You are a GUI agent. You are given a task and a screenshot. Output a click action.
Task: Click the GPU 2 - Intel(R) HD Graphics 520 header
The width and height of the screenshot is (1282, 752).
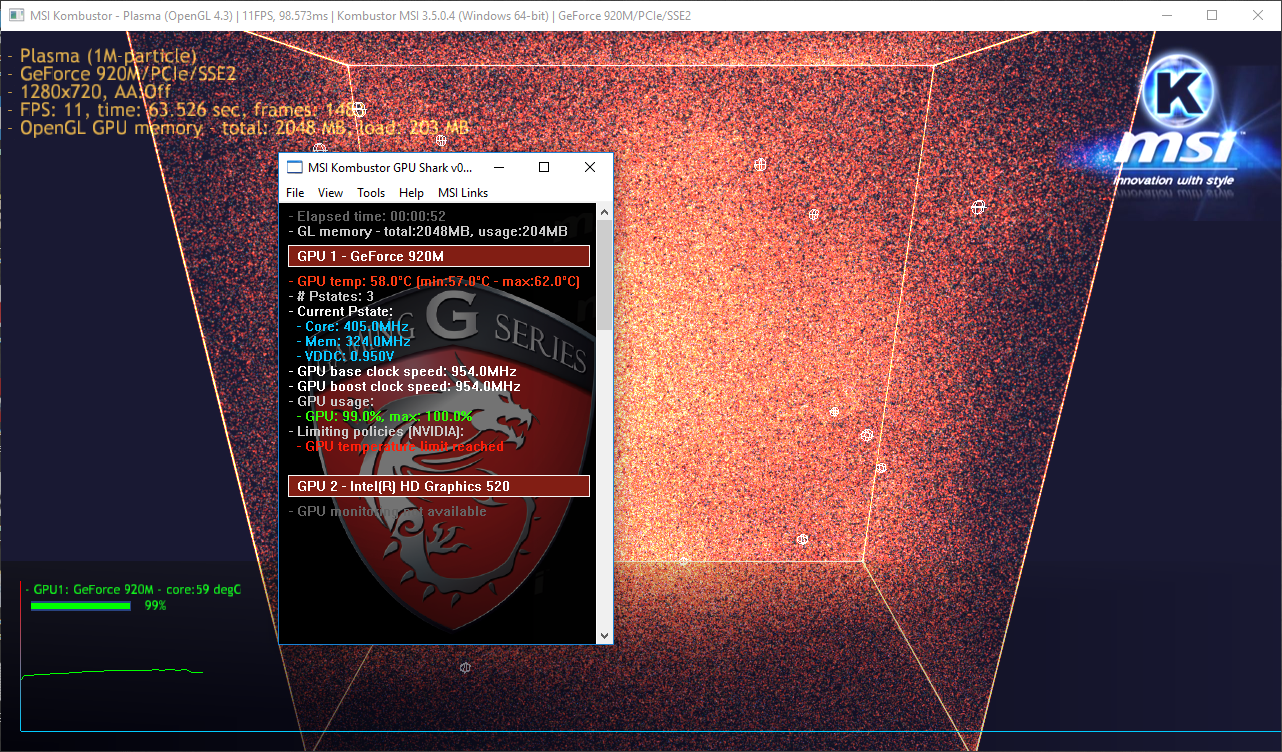(x=439, y=486)
